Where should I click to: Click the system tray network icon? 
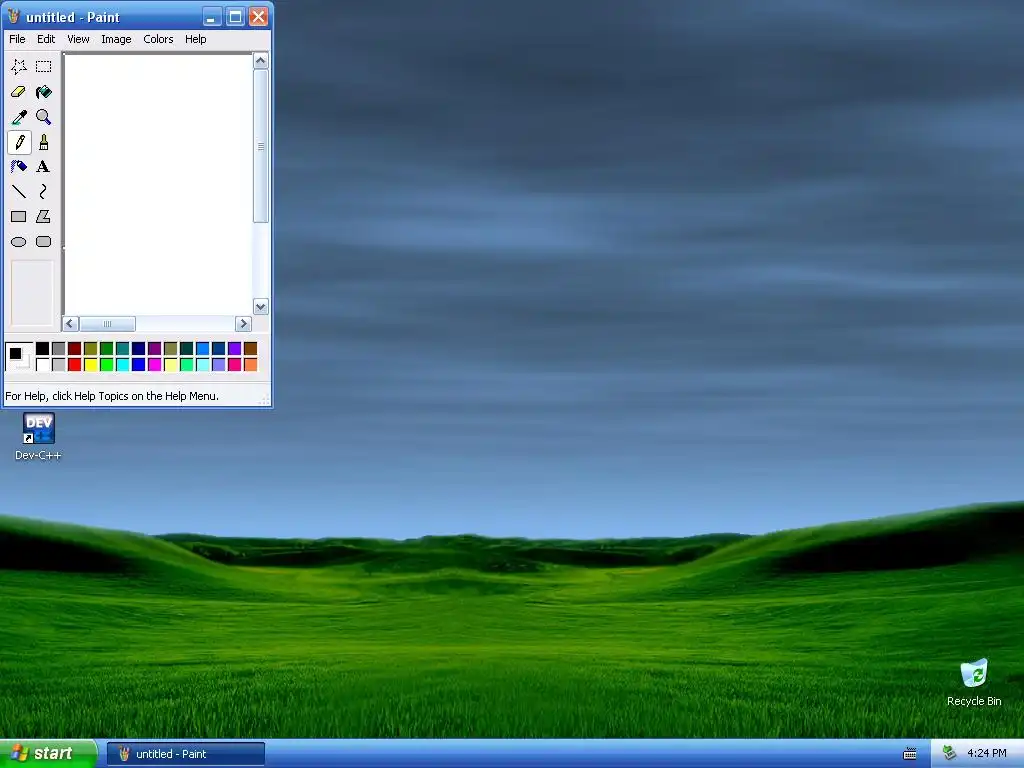click(949, 754)
